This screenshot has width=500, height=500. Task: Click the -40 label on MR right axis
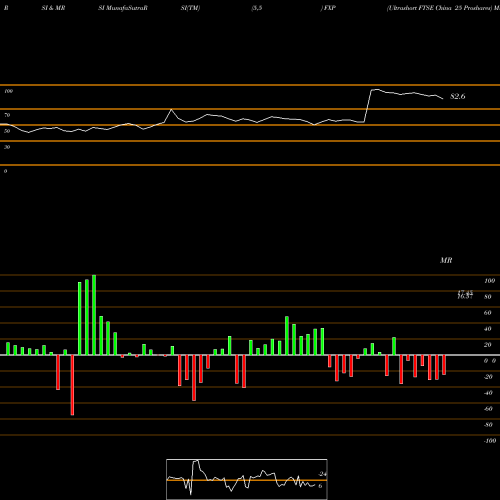pos(488,393)
